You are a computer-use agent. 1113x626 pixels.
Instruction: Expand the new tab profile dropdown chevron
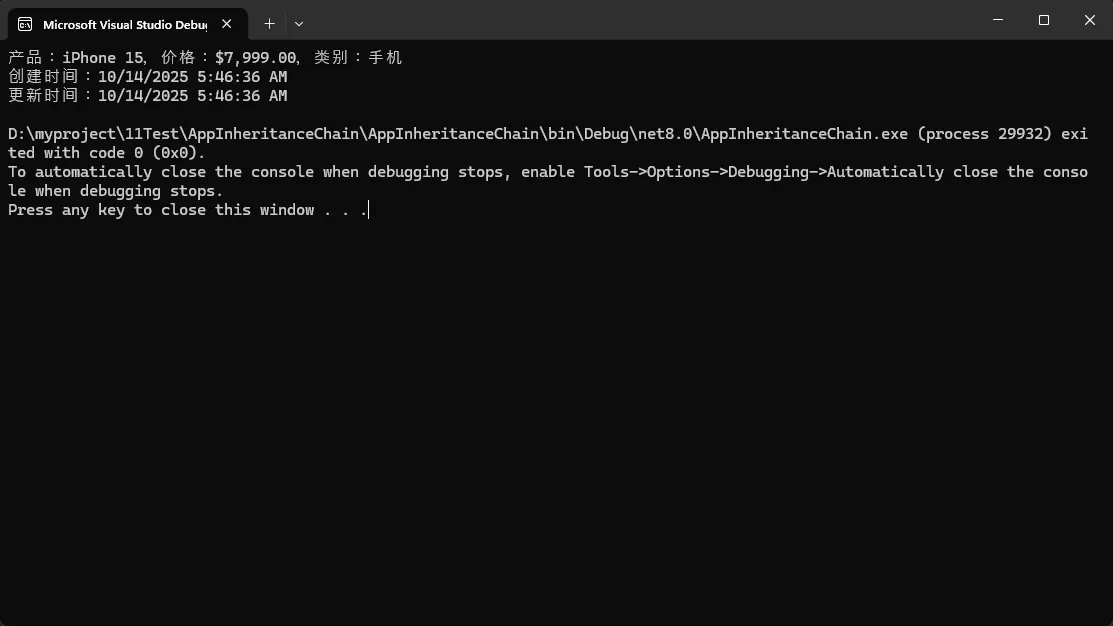coord(298,23)
